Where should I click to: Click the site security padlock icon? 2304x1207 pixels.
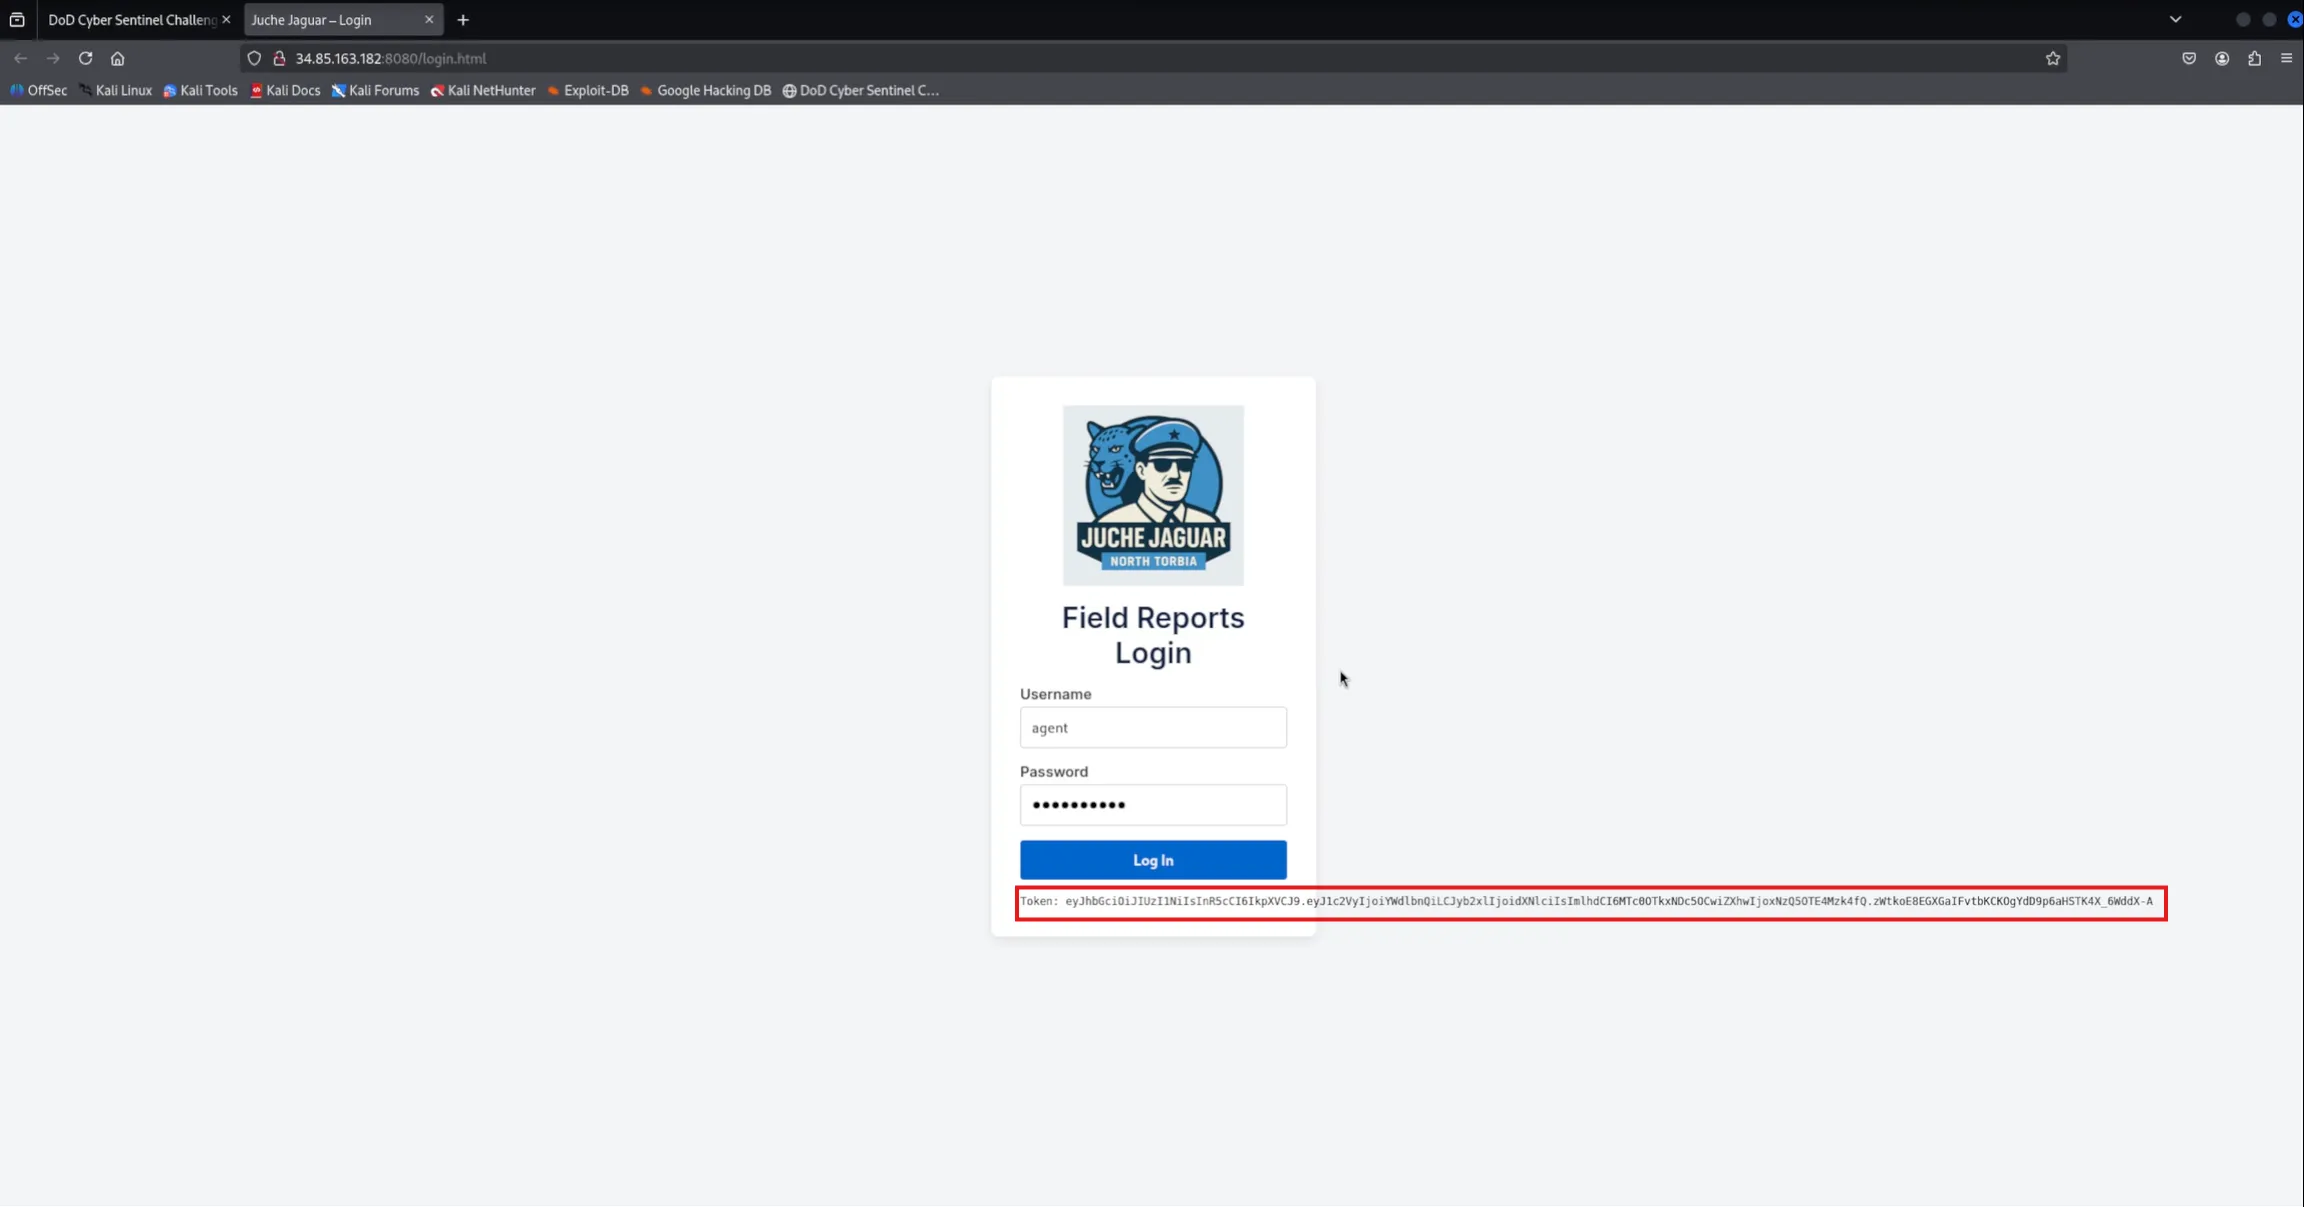279,58
